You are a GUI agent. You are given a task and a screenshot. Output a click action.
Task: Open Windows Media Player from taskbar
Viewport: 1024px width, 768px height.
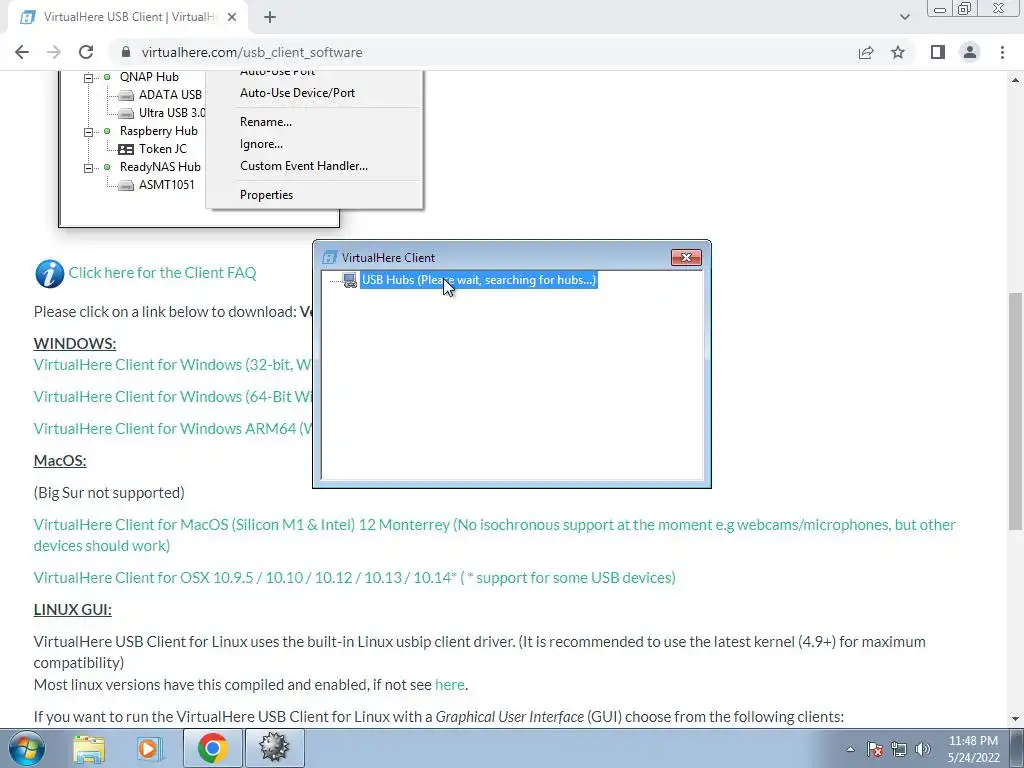[x=150, y=748]
